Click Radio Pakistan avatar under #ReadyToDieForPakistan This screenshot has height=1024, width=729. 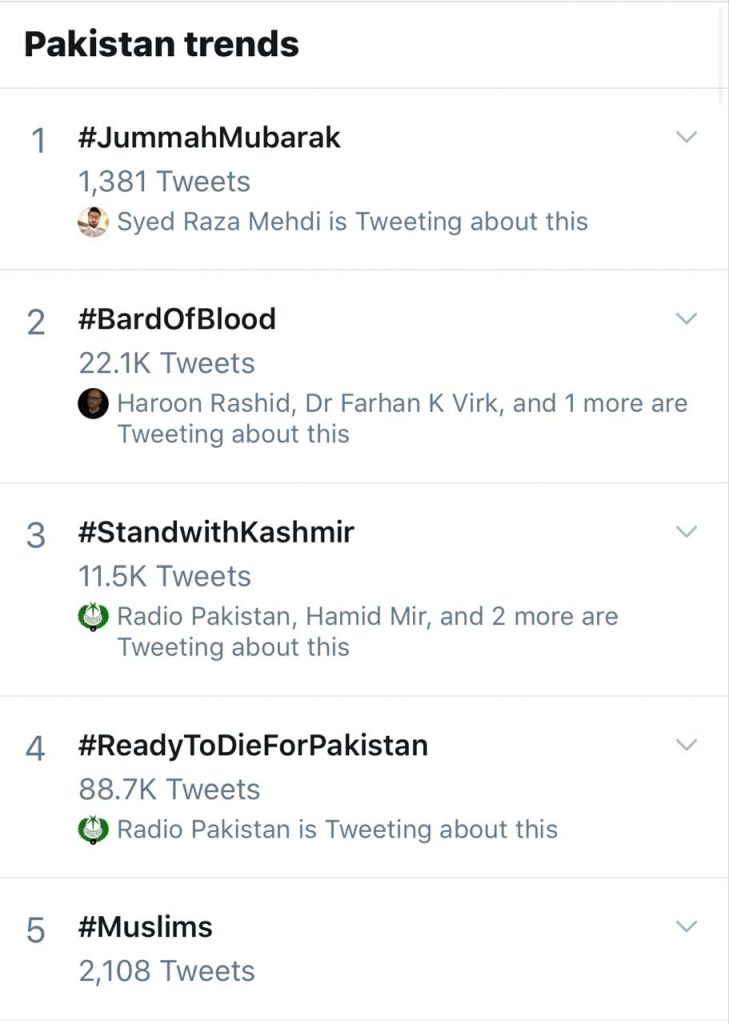coord(93,830)
